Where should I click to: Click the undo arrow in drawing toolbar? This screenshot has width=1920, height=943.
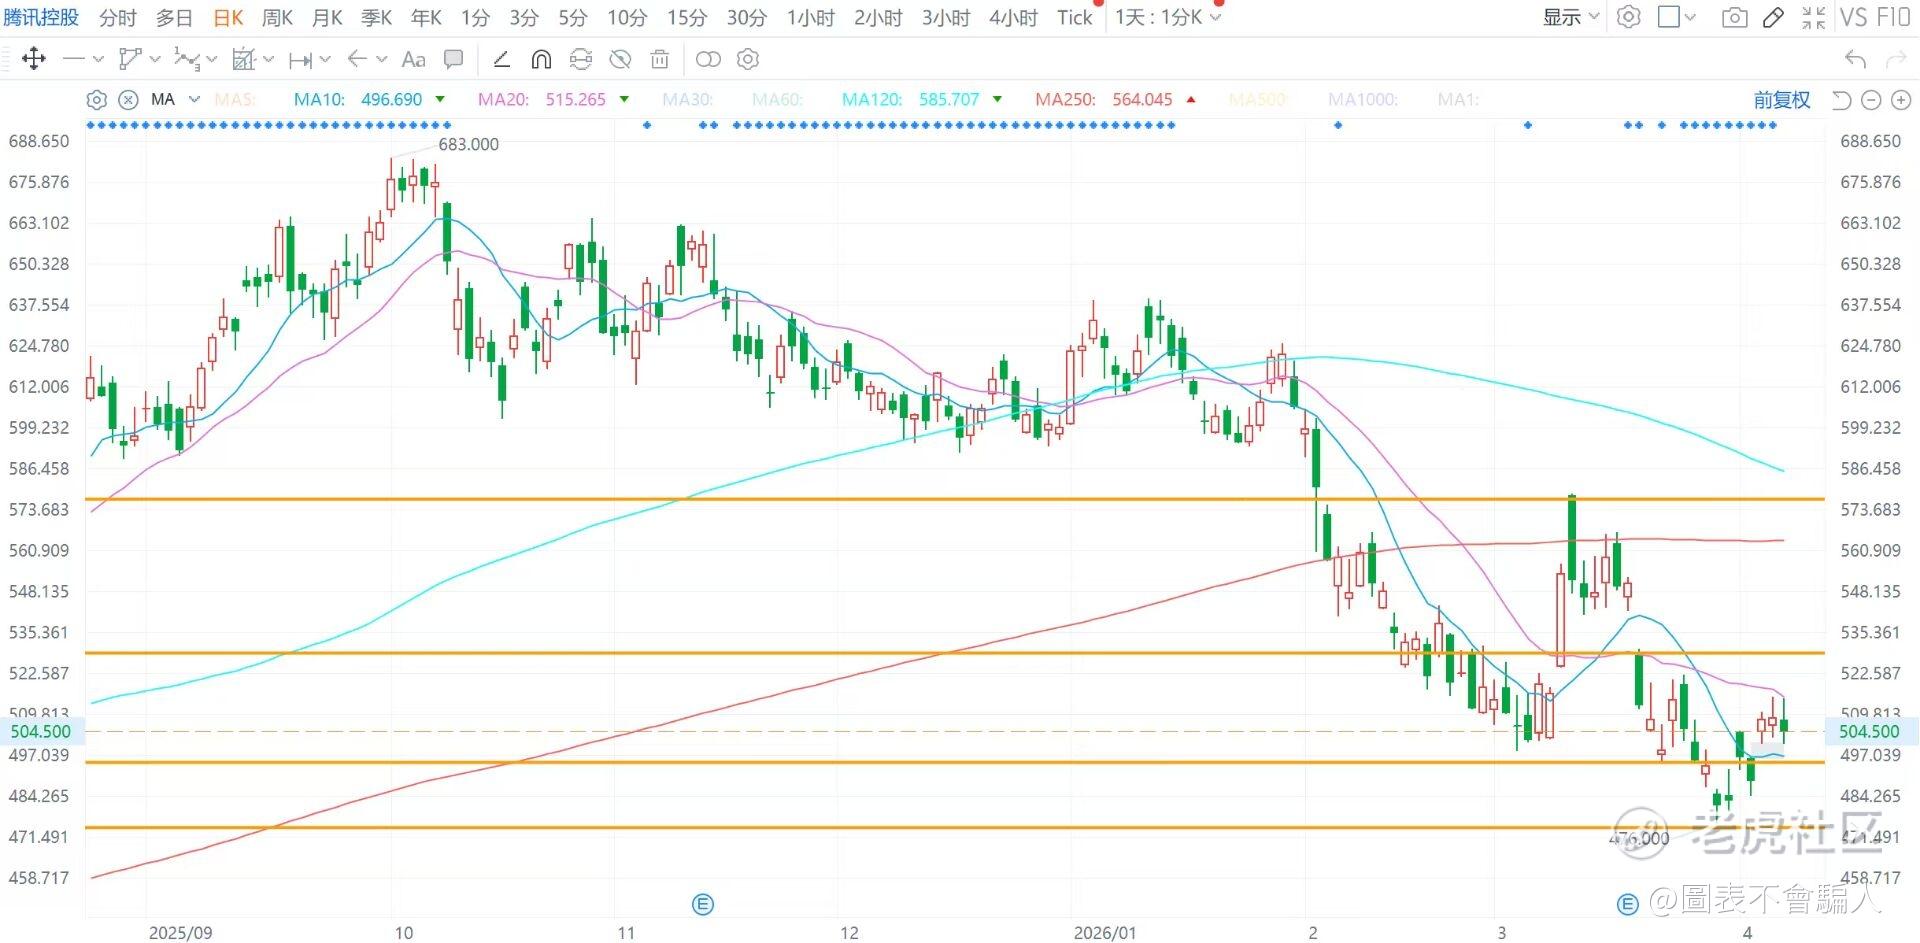click(1855, 60)
